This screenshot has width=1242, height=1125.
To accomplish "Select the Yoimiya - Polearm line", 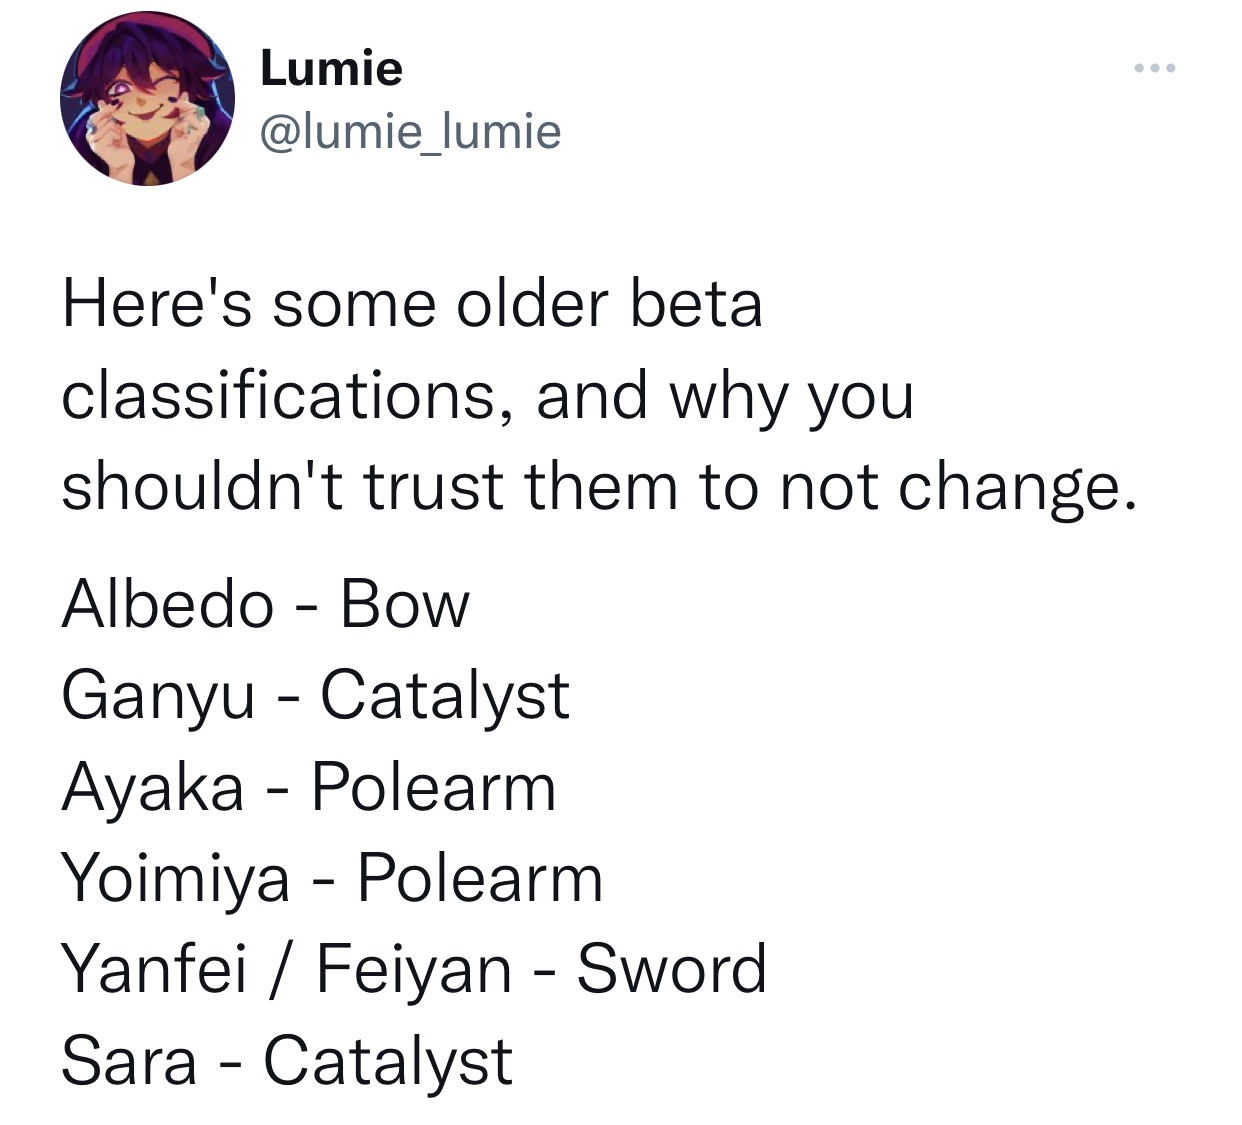I will coord(332,878).
